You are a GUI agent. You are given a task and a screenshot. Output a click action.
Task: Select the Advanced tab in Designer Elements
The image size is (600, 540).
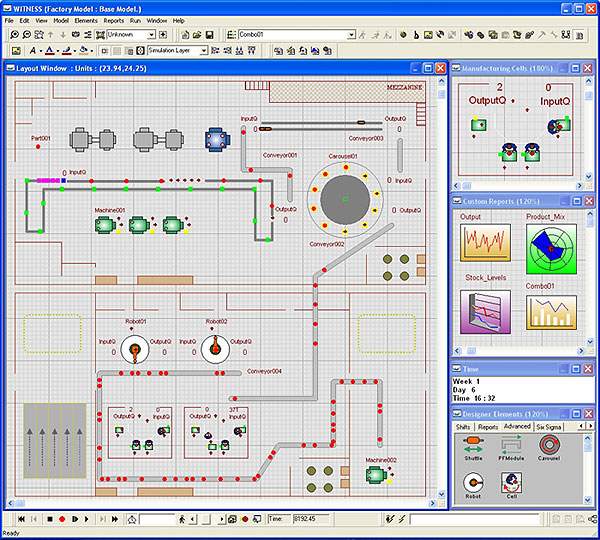coord(517,426)
